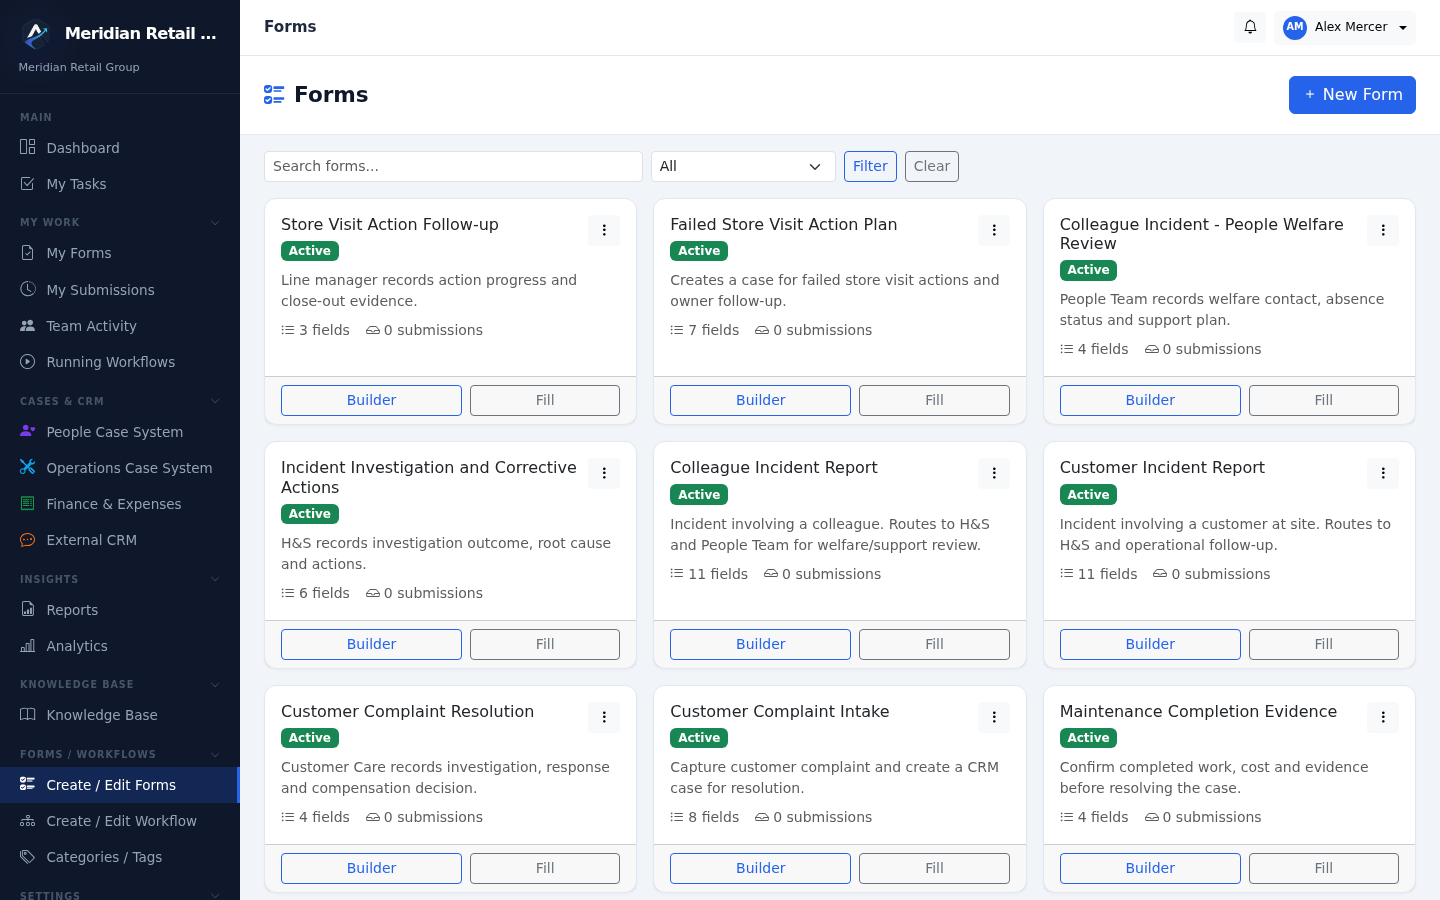Click the Clear filter button
The width and height of the screenshot is (1440, 900).
(932, 166)
